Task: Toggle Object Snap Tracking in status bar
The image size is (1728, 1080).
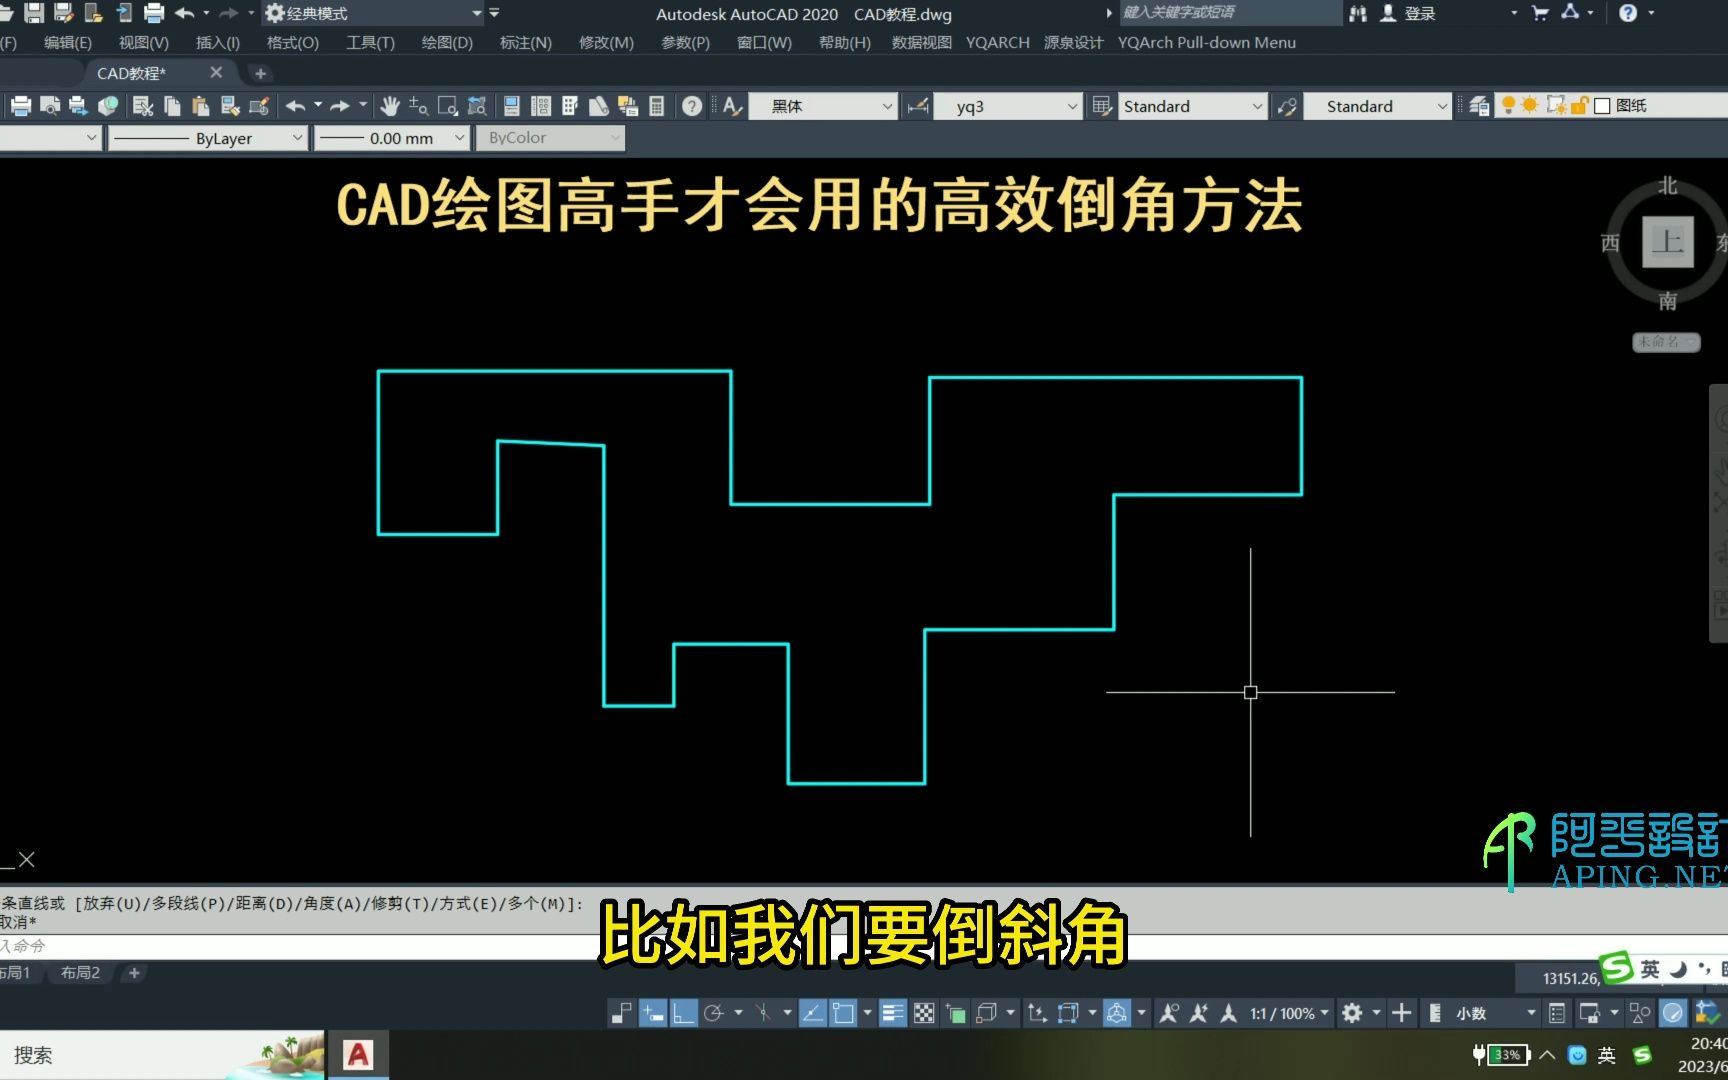Action: [x=812, y=1013]
